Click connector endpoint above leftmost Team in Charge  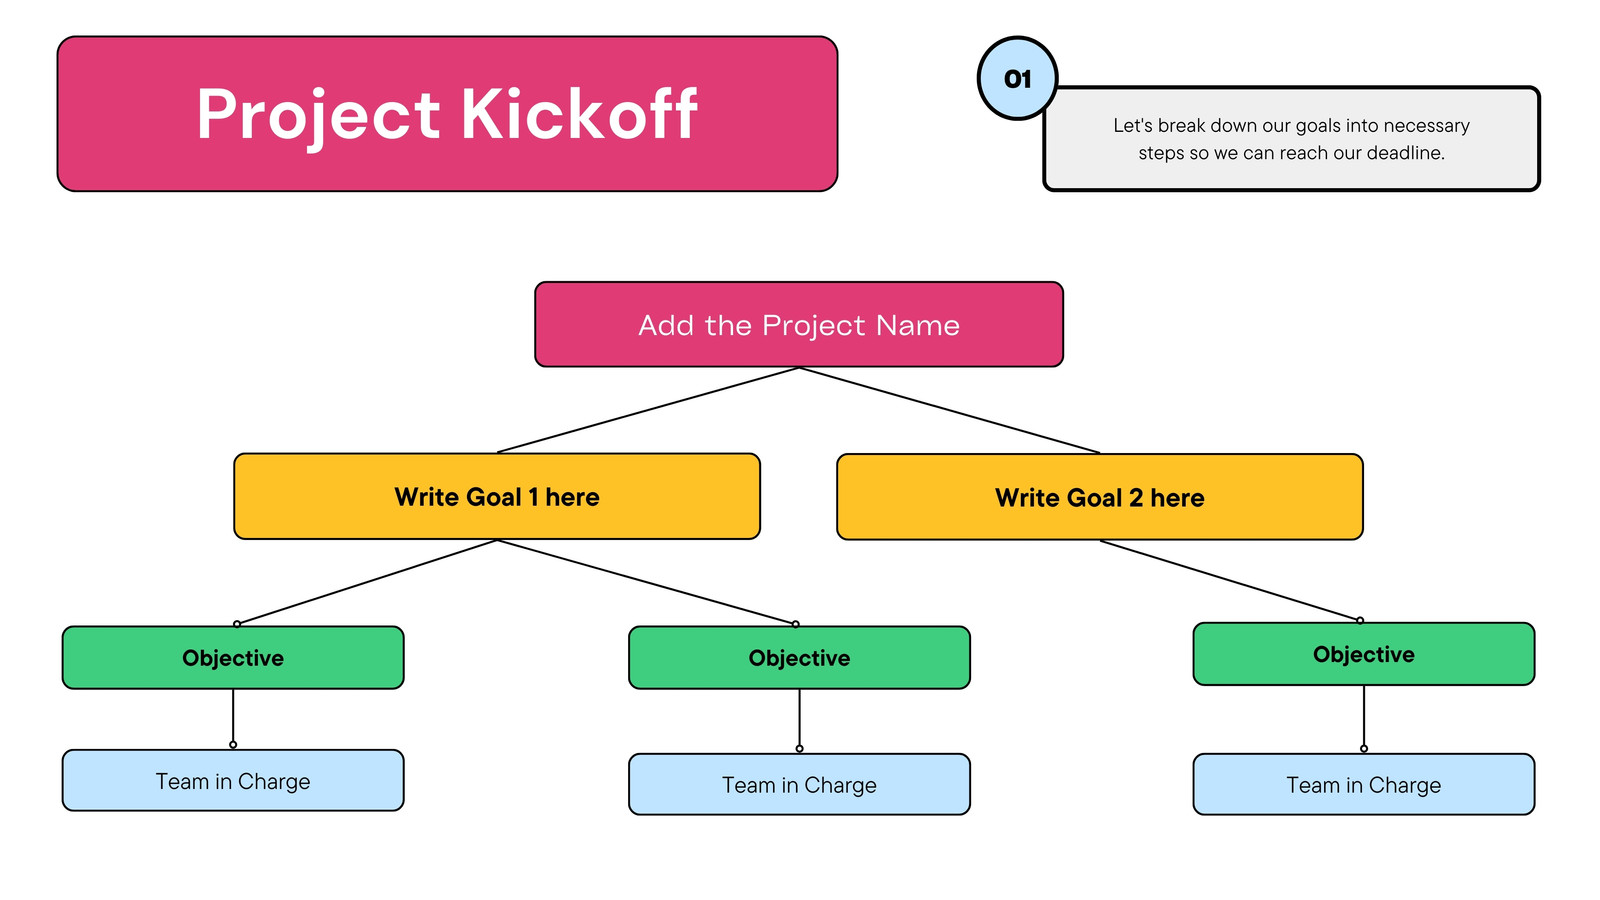pos(233,745)
